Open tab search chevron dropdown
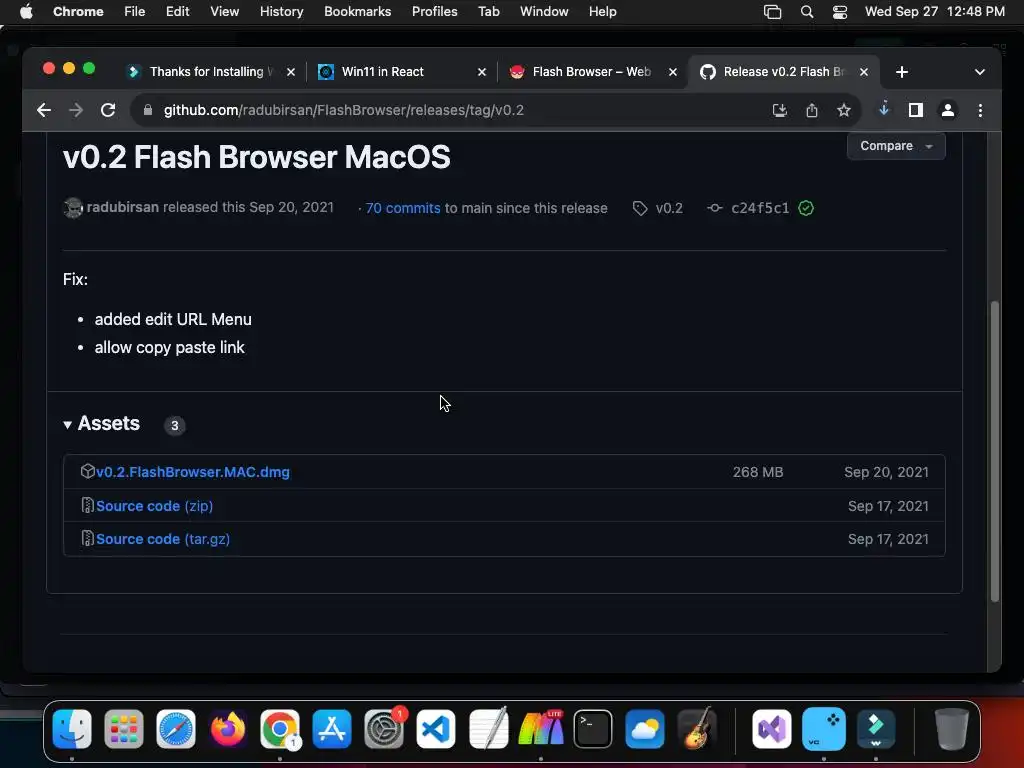 tap(980, 72)
